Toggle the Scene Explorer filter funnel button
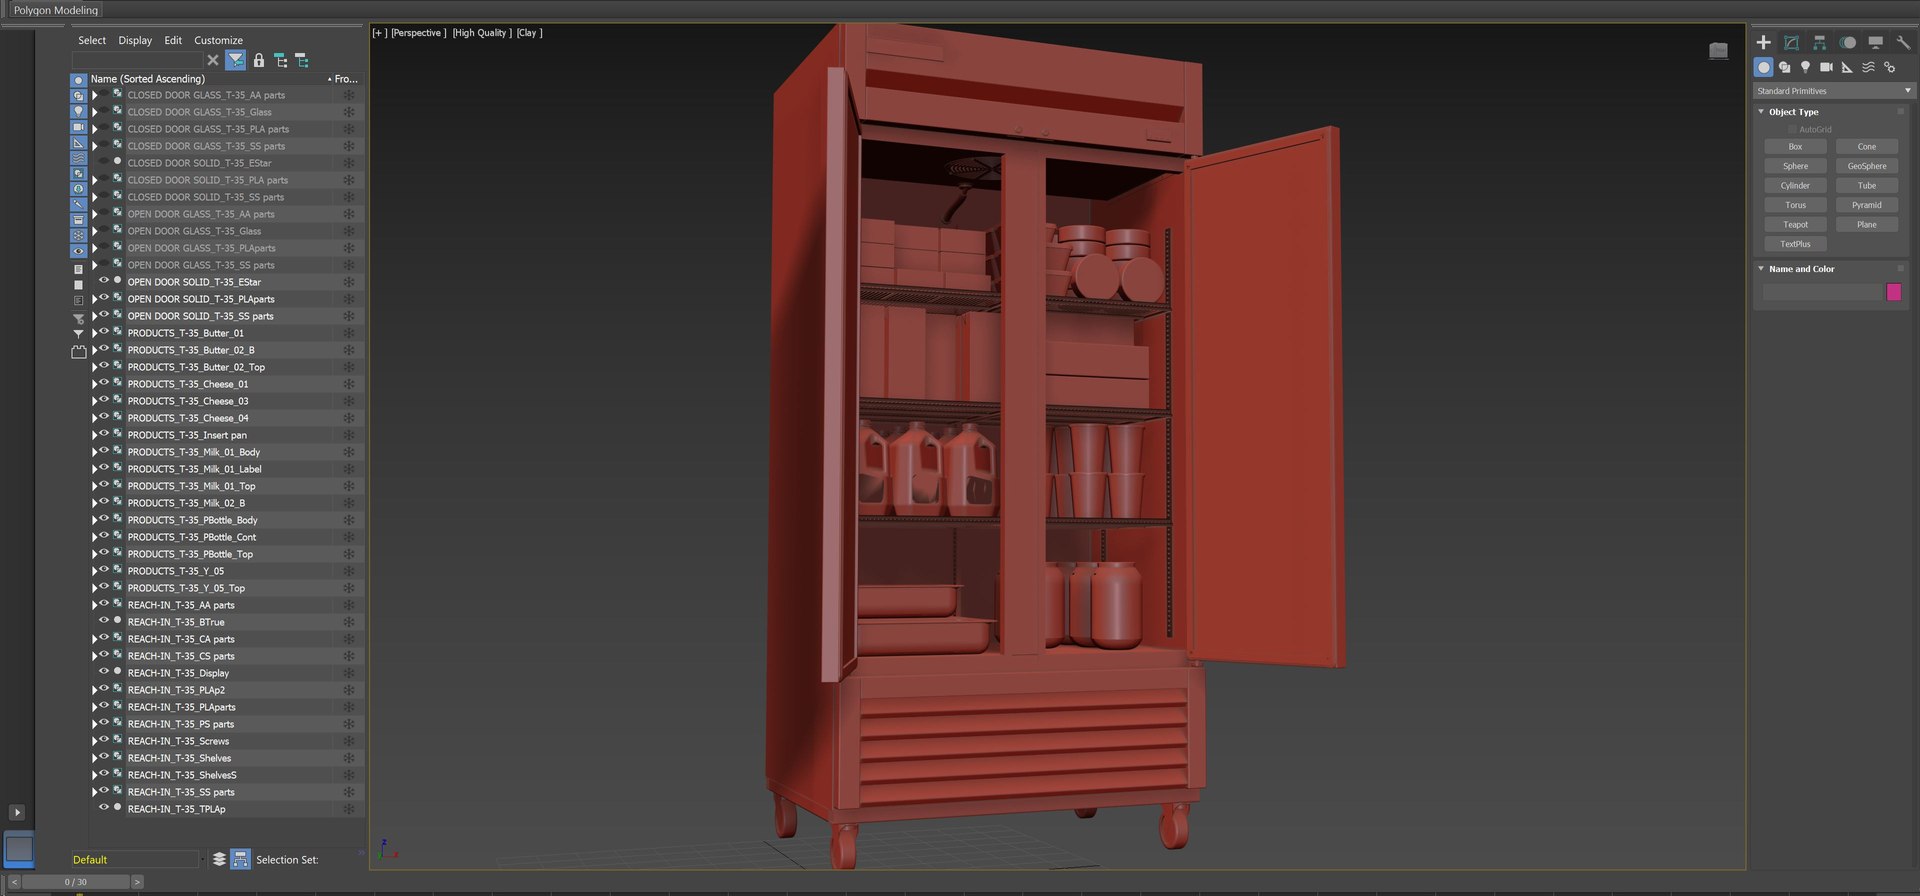 (x=235, y=61)
